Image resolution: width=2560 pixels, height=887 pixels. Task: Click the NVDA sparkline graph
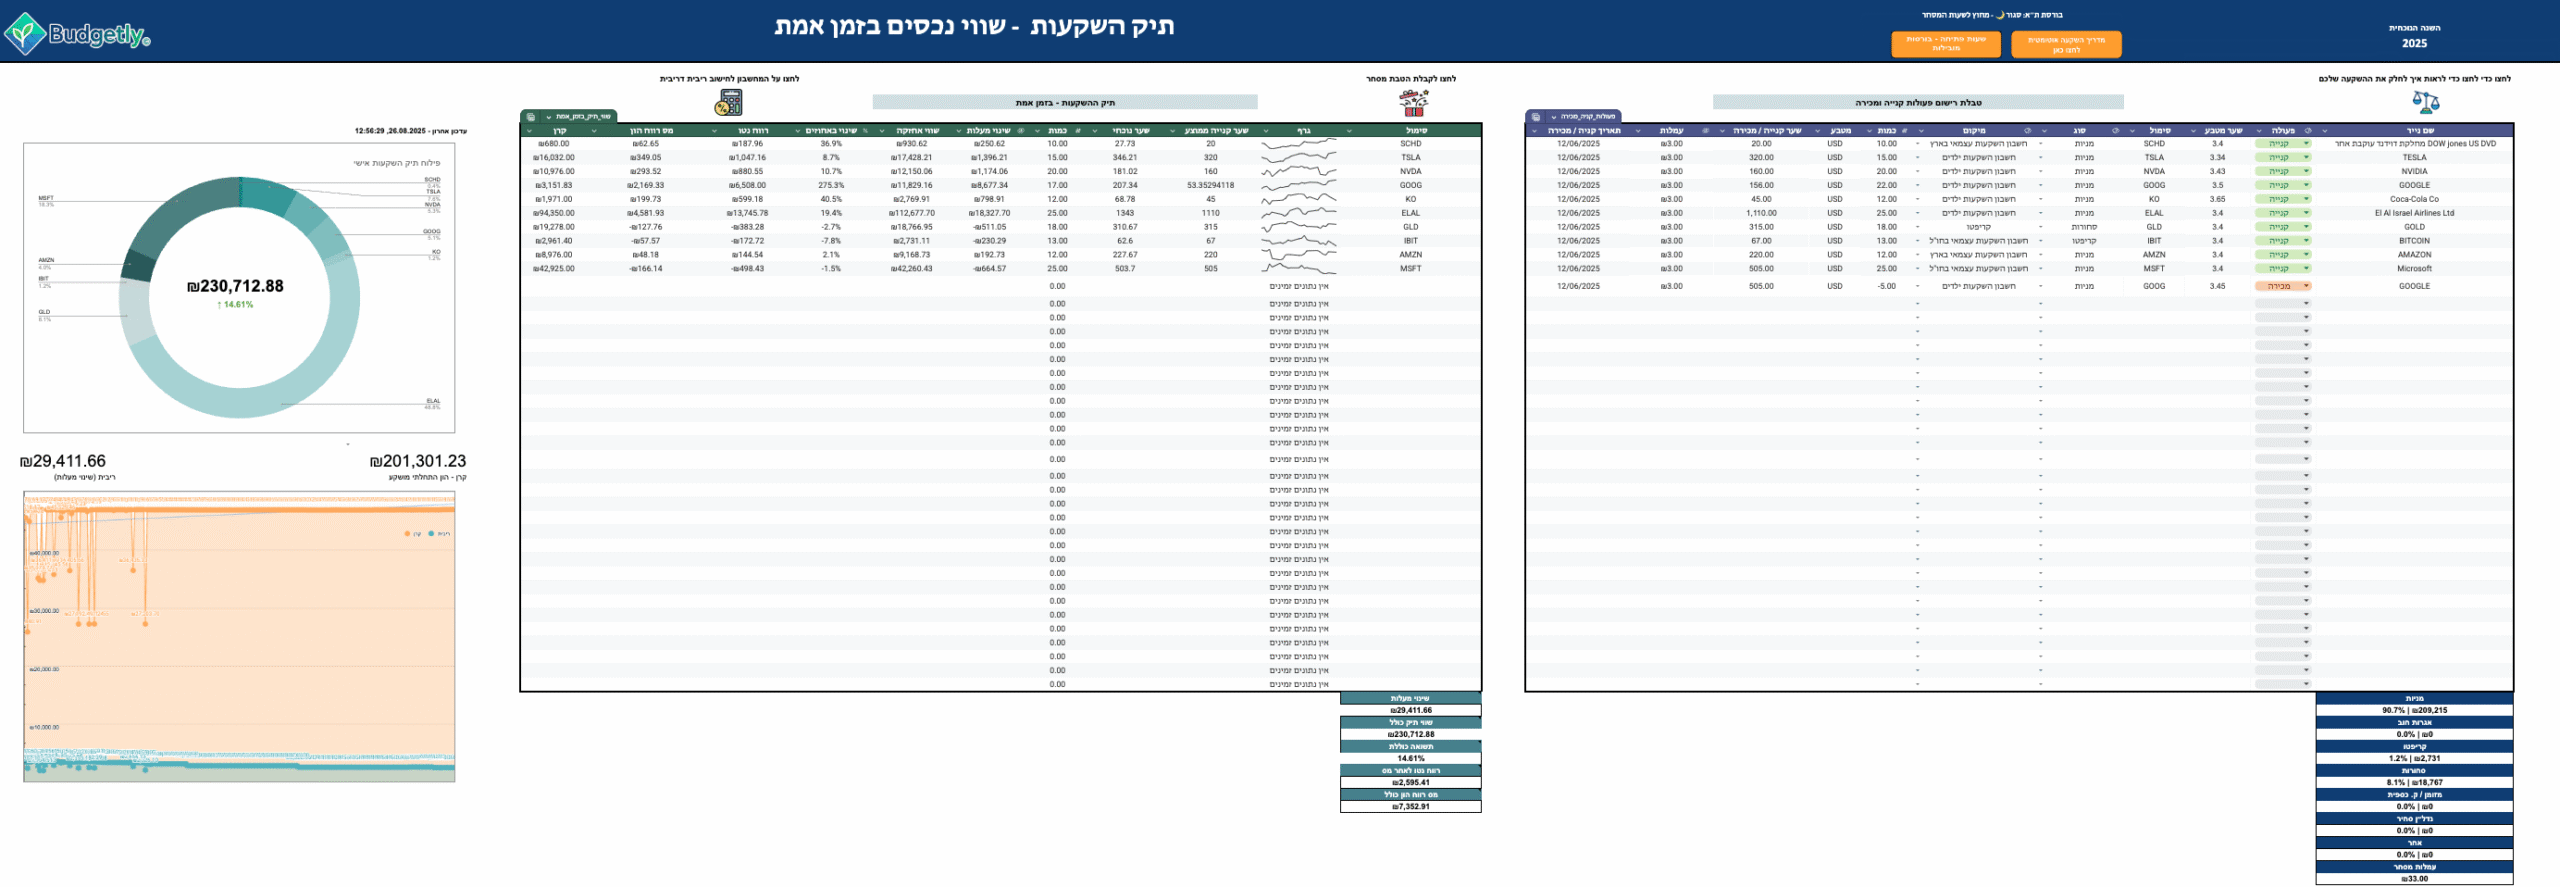pyautogui.click(x=1298, y=172)
